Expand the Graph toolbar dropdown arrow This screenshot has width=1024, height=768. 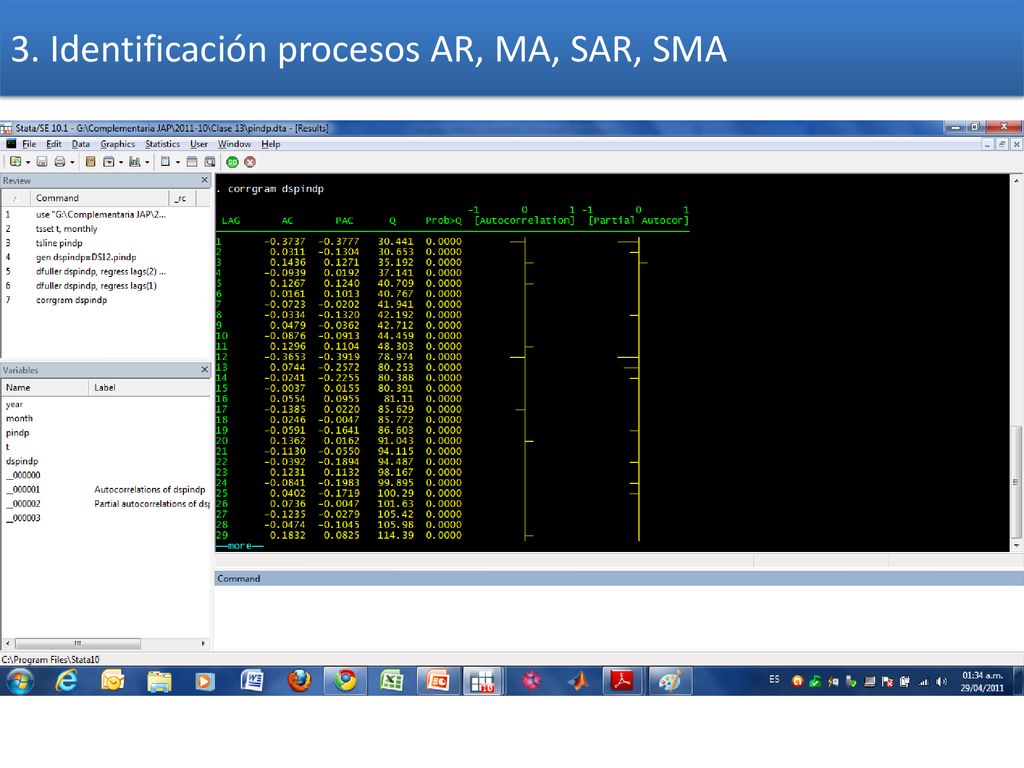tap(147, 163)
